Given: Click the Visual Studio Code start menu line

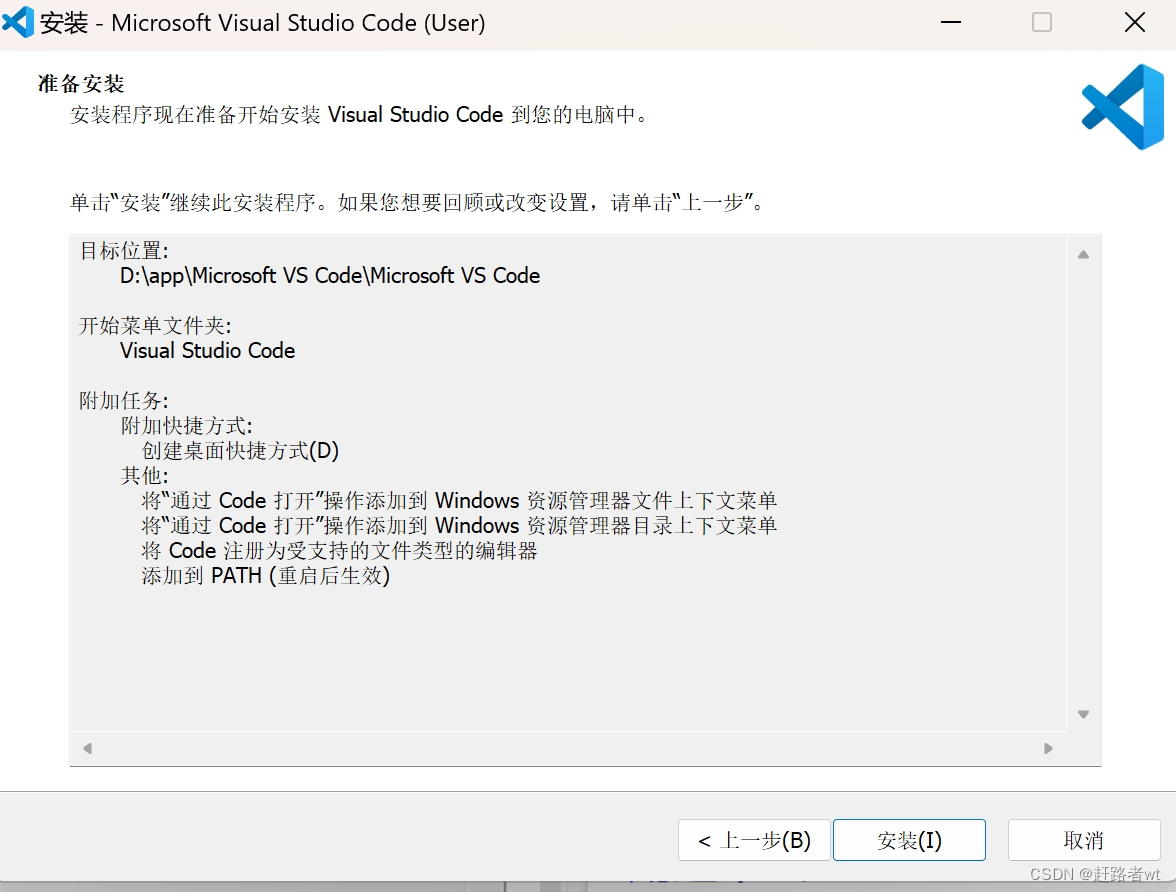Looking at the screenshot, I should [208, 350].
